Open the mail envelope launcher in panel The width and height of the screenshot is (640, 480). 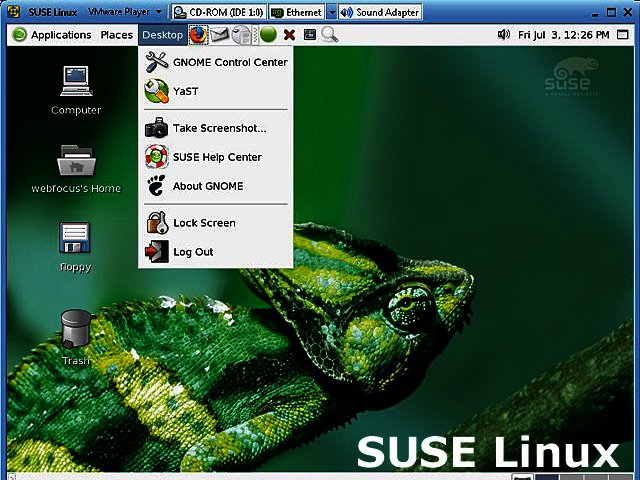(x=220, y=34)
